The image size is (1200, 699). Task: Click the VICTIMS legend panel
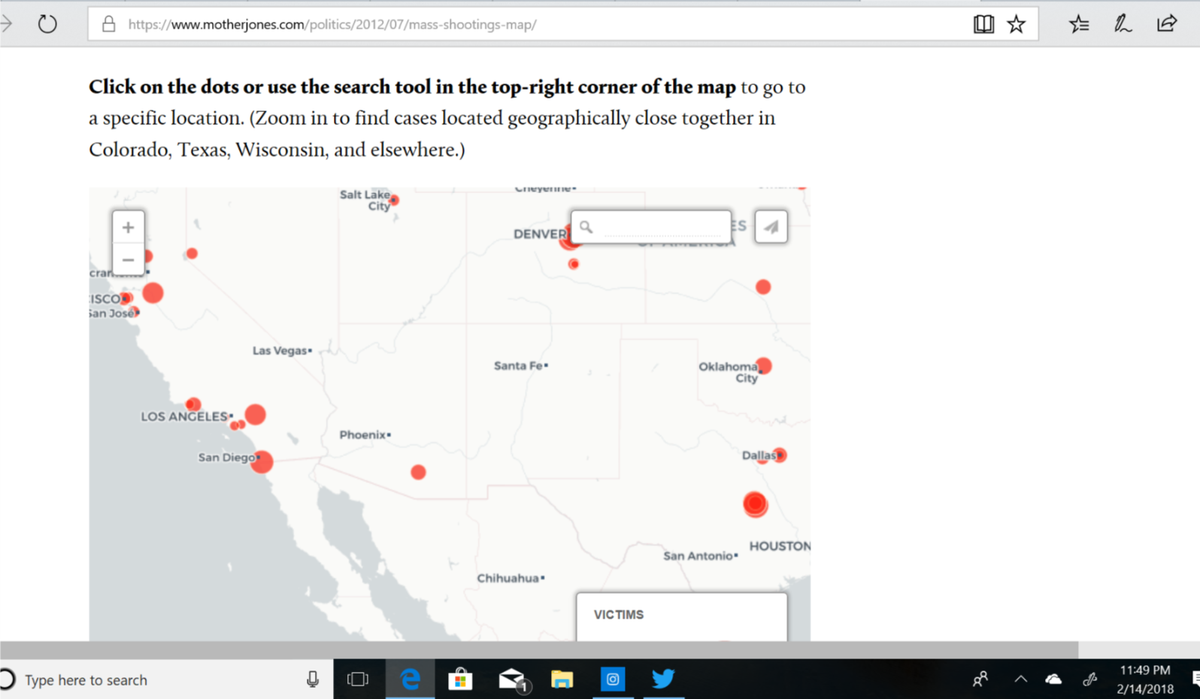(682, 616)
